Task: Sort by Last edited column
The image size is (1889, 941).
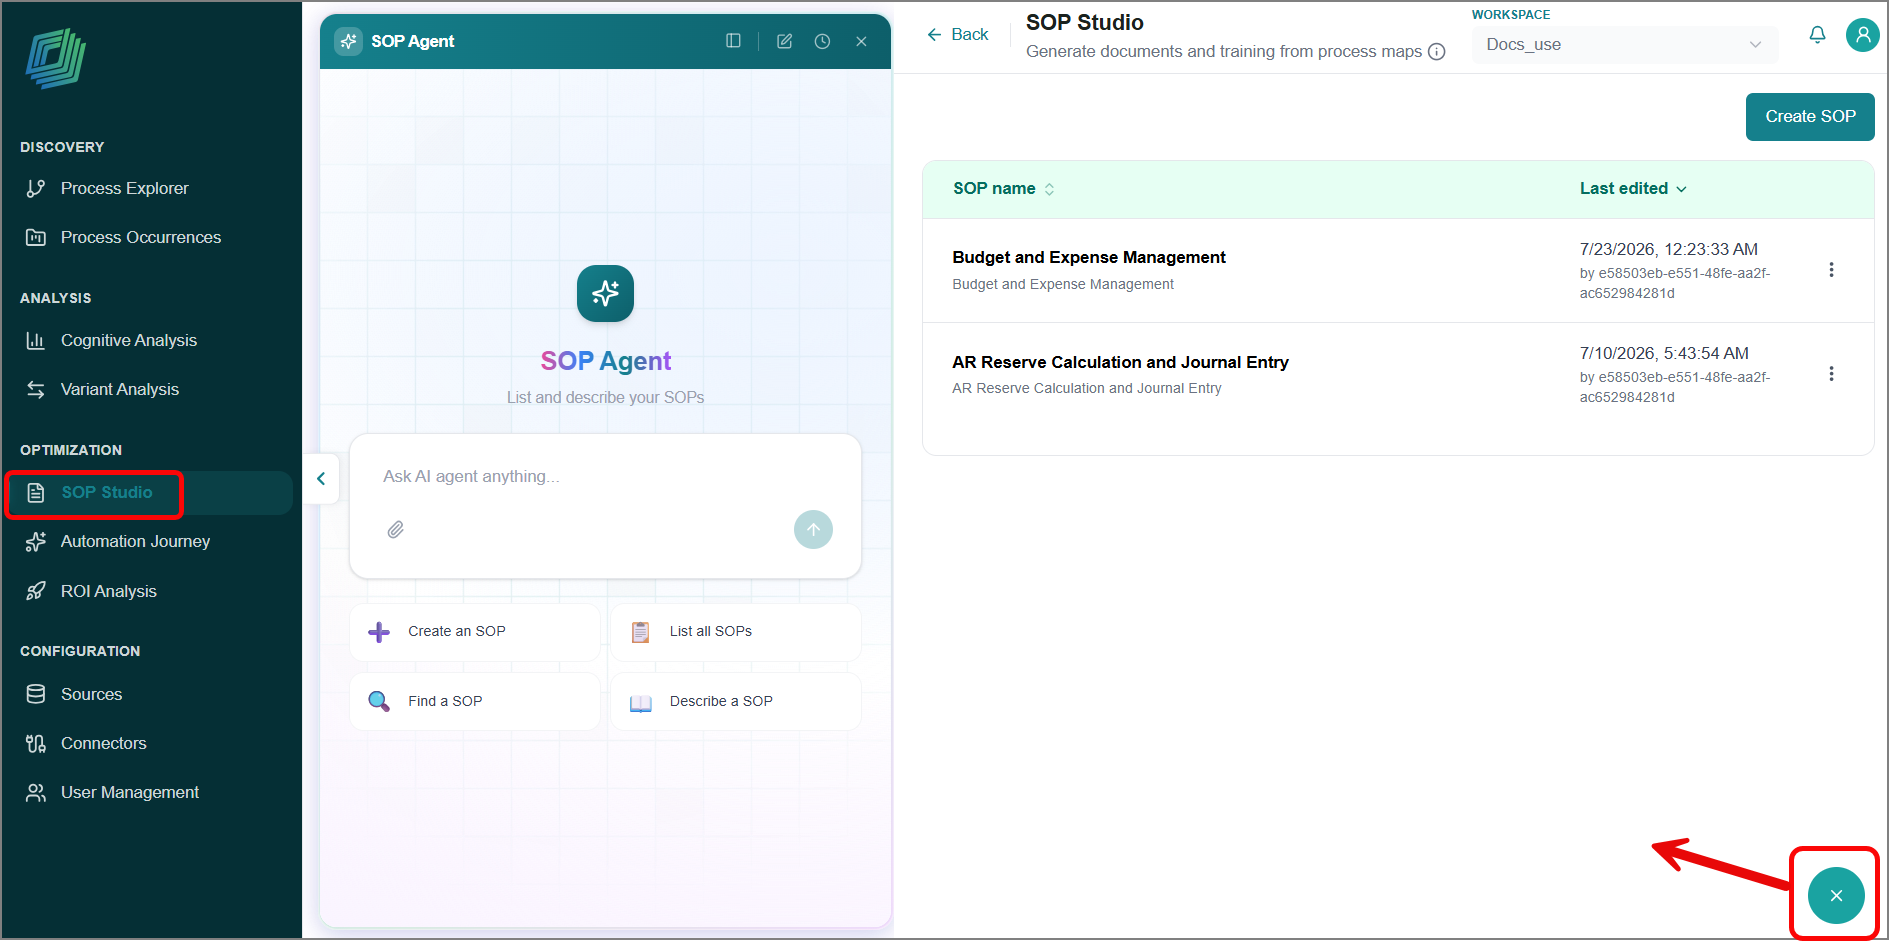Action: pyautogui.click(x=1633, y=189)
